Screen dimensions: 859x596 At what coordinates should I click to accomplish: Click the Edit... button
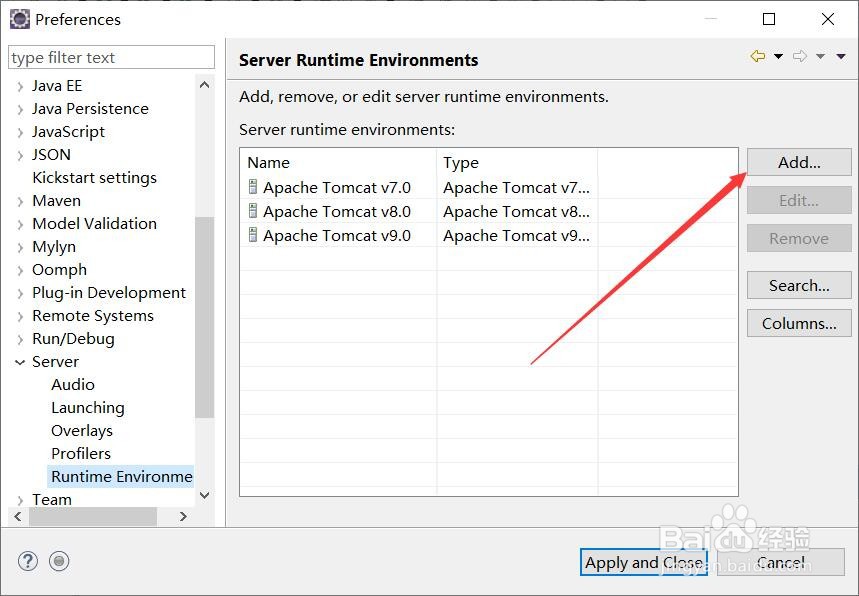click(x=799, y=200)
